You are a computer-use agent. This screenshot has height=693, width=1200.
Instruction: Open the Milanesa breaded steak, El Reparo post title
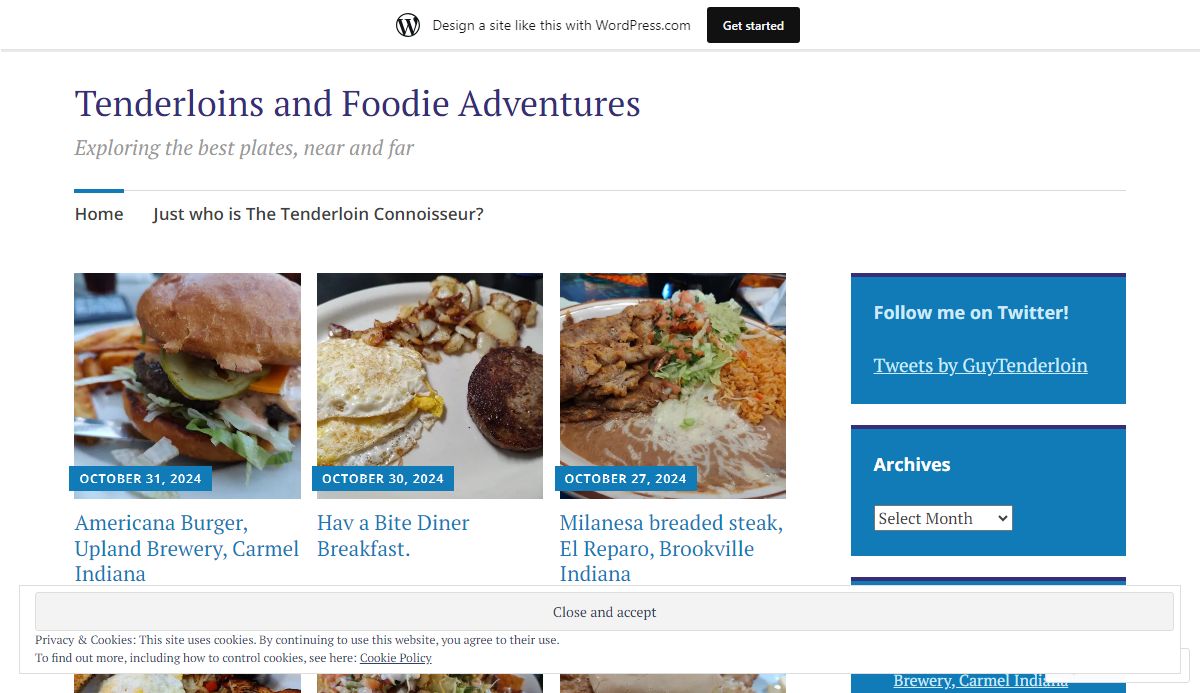[671, 548]
